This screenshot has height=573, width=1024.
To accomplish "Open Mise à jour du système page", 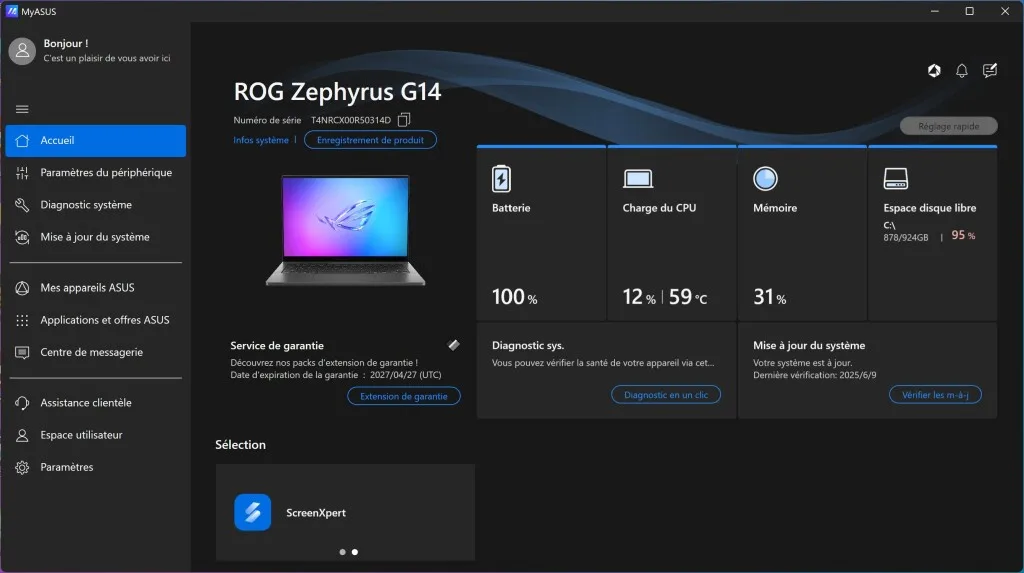I will point(95,237).
